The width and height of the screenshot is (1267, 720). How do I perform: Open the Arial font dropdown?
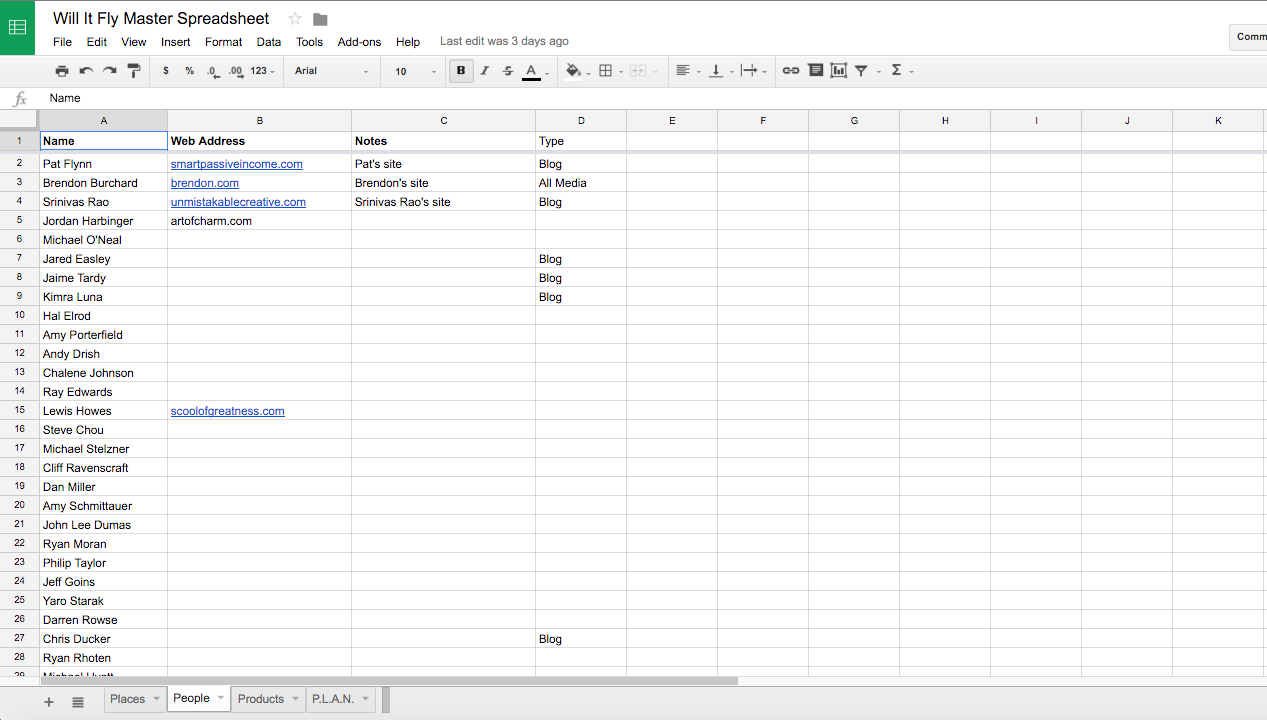[331, 71]
